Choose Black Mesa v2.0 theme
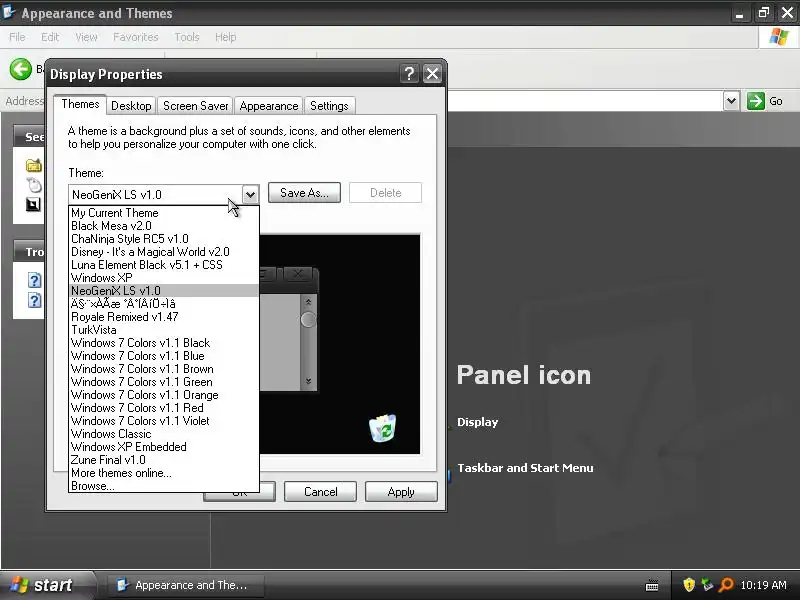Image resolution: width=800 pixels, height=600 pixels. pos(163,226)
